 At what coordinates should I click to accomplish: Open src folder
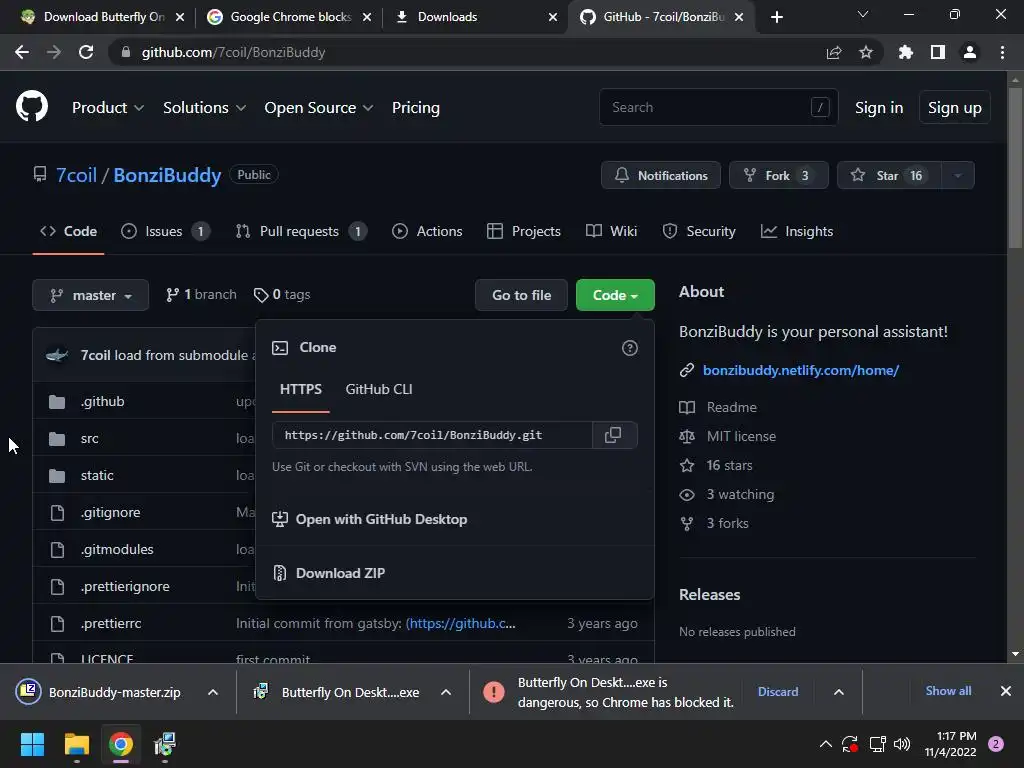pyautogui.click(x=89, y=439)
